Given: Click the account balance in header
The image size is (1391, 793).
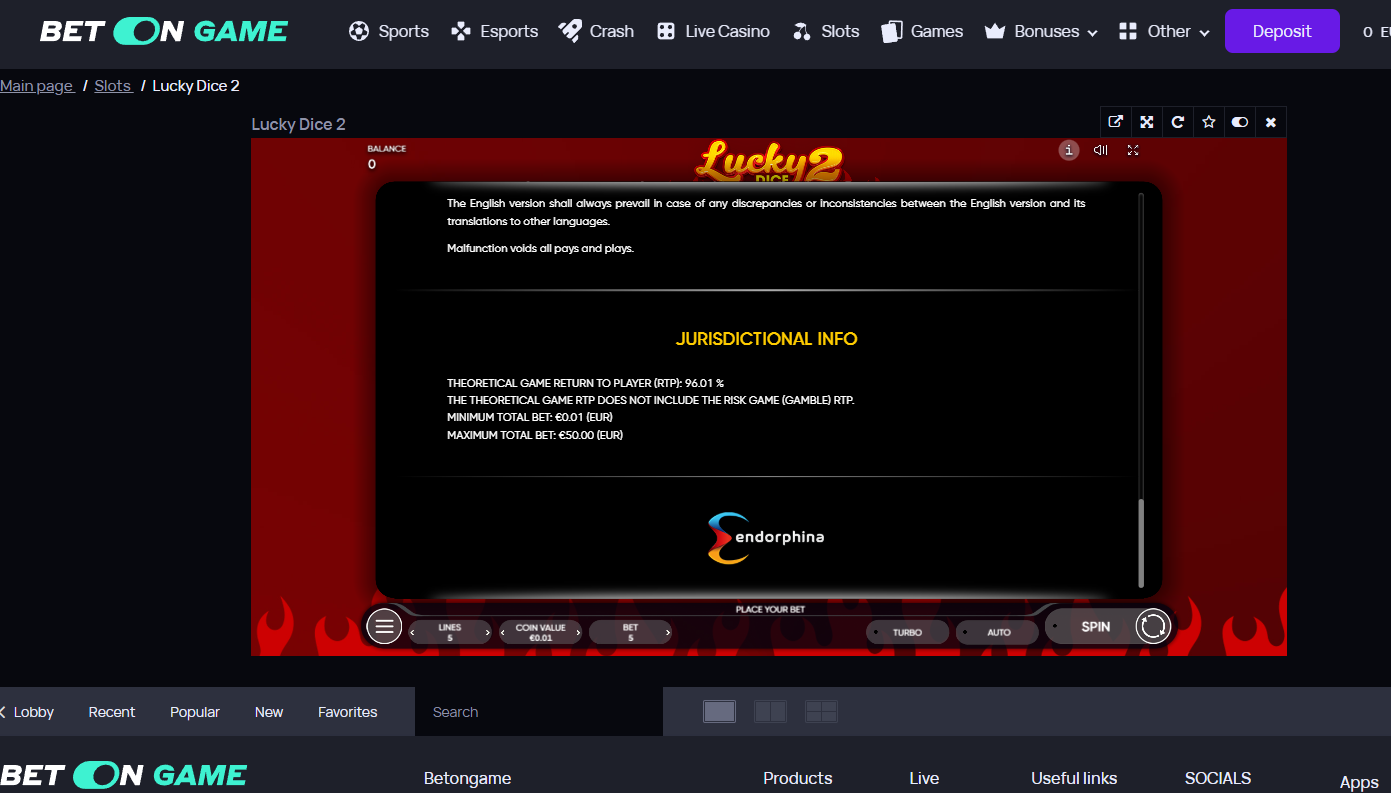Looking at the screenshot, I should pos(1376,32).
